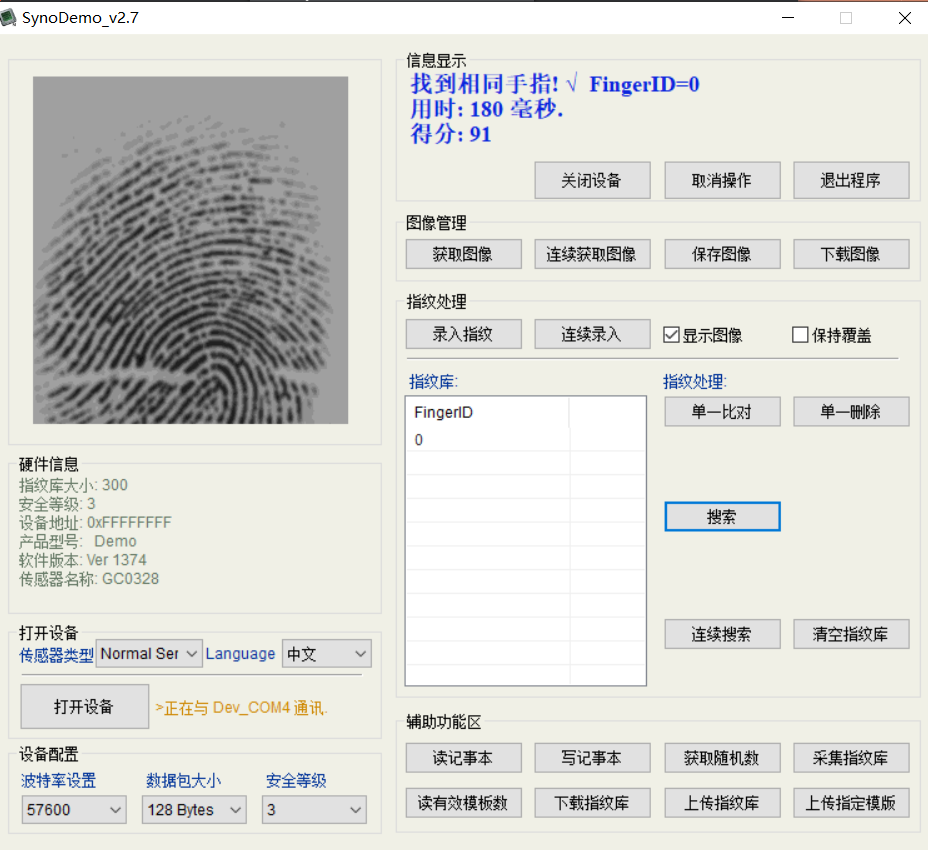Click the 获取图像 button
The width and height of the screenshot is (928, 850).
point(462,253)
